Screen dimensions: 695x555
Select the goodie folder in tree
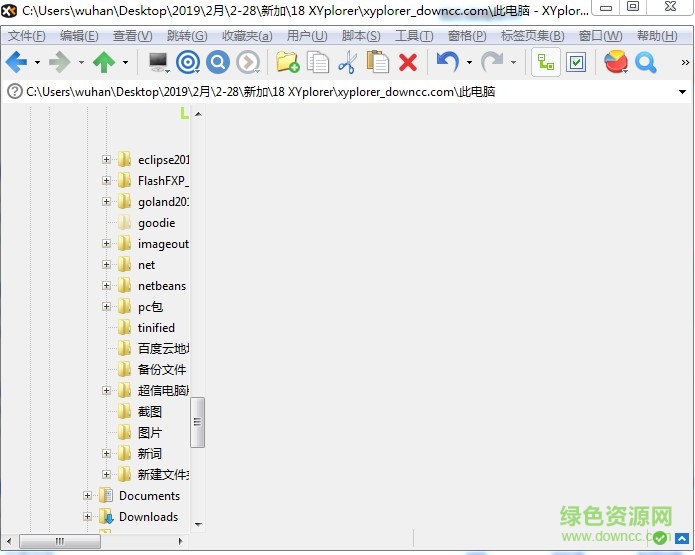(x=156, y=223)
